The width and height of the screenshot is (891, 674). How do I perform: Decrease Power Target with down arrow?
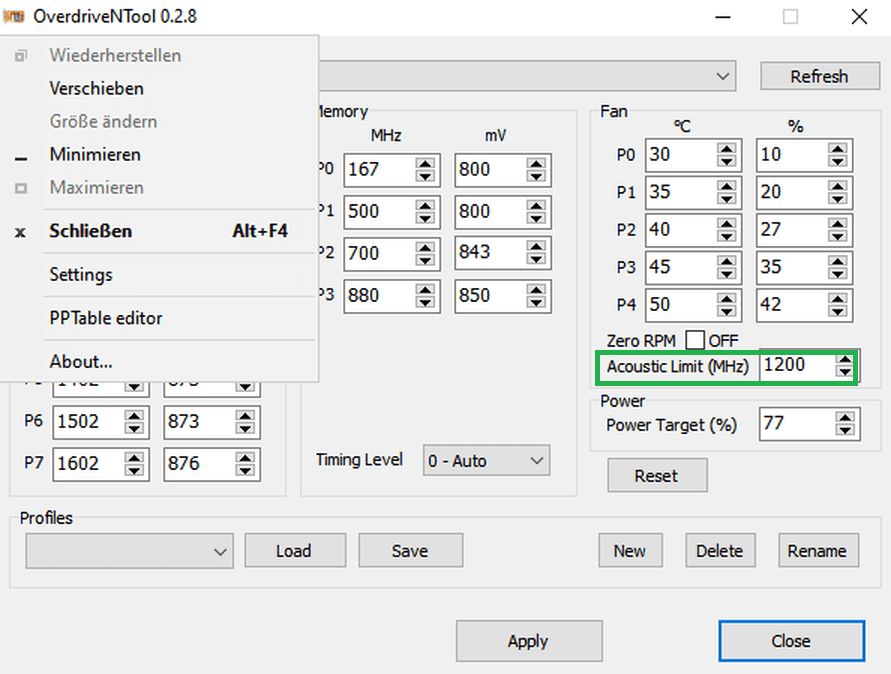pyautogui.click(x=845, y=431)
